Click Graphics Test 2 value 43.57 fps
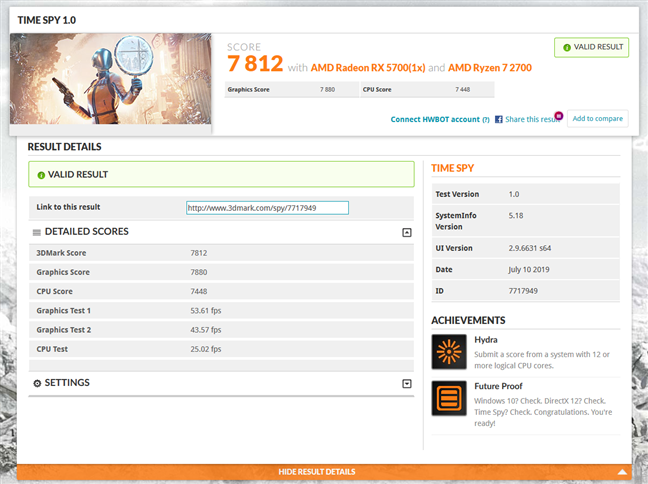 (206, 330)
